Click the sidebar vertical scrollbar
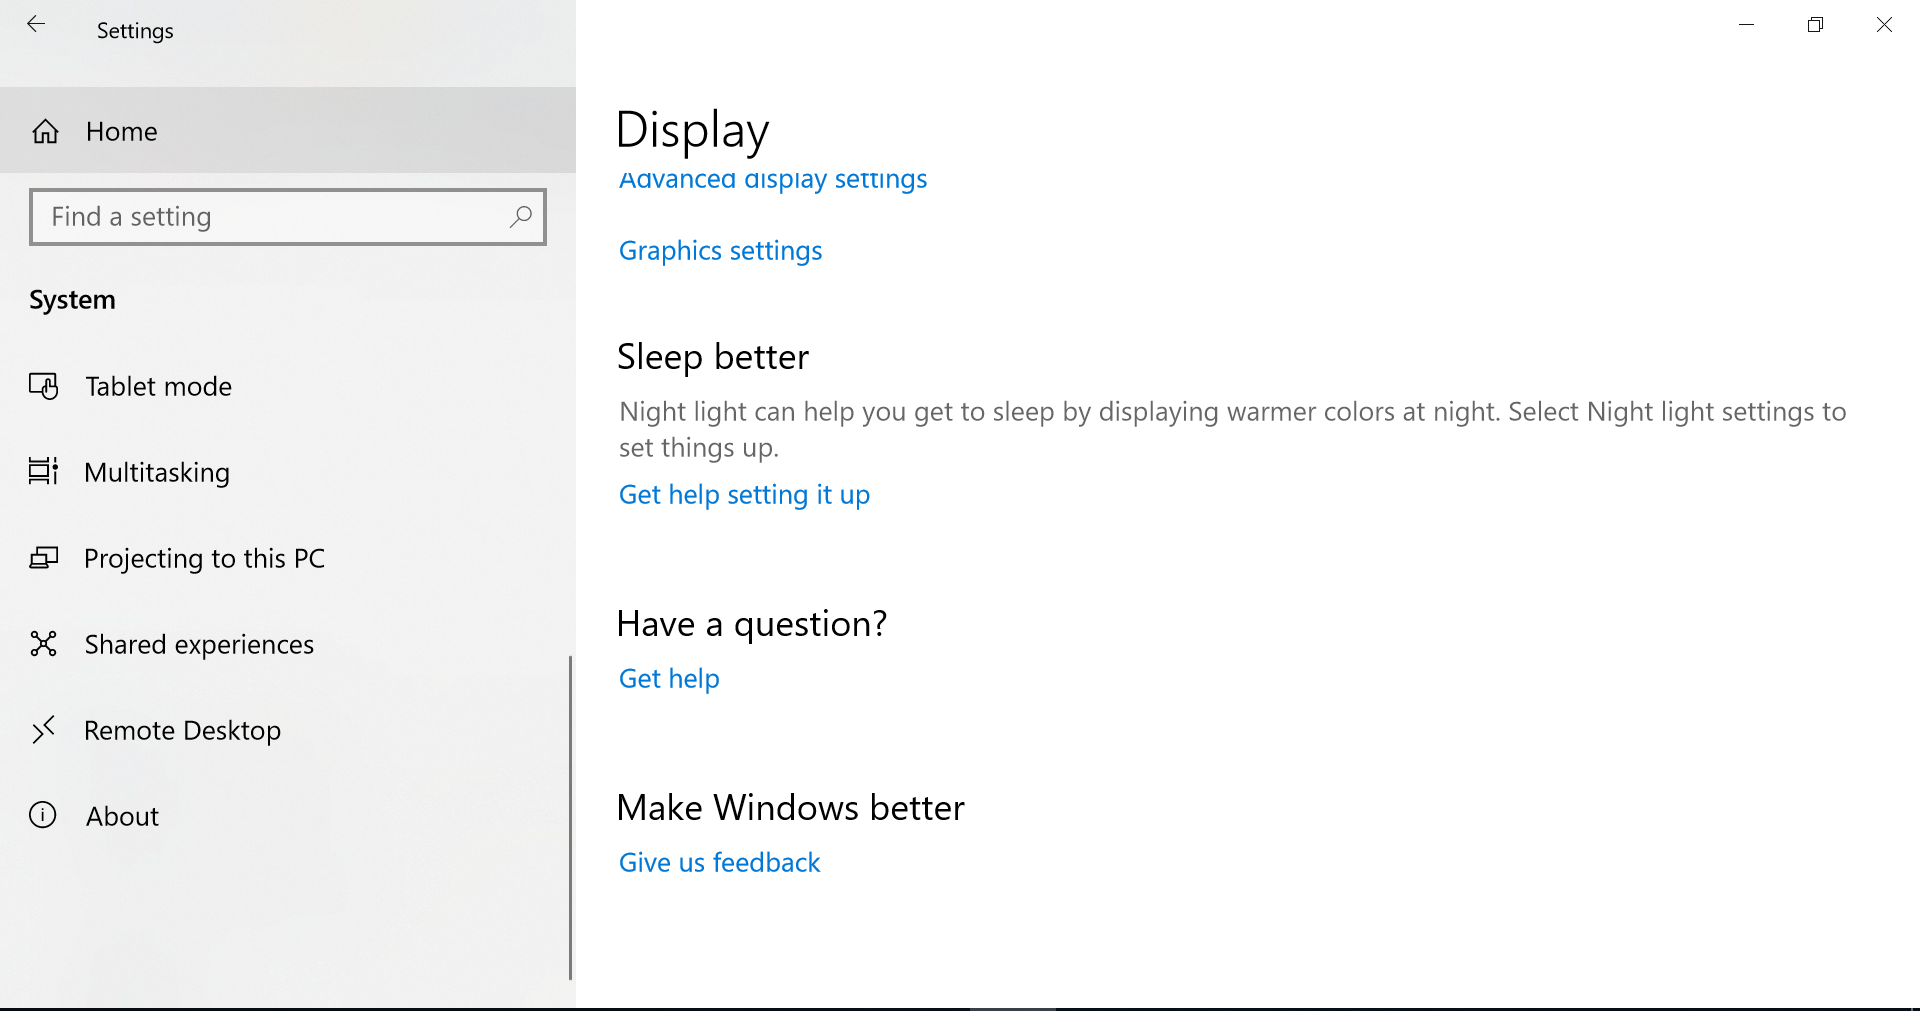 [571, 817]
